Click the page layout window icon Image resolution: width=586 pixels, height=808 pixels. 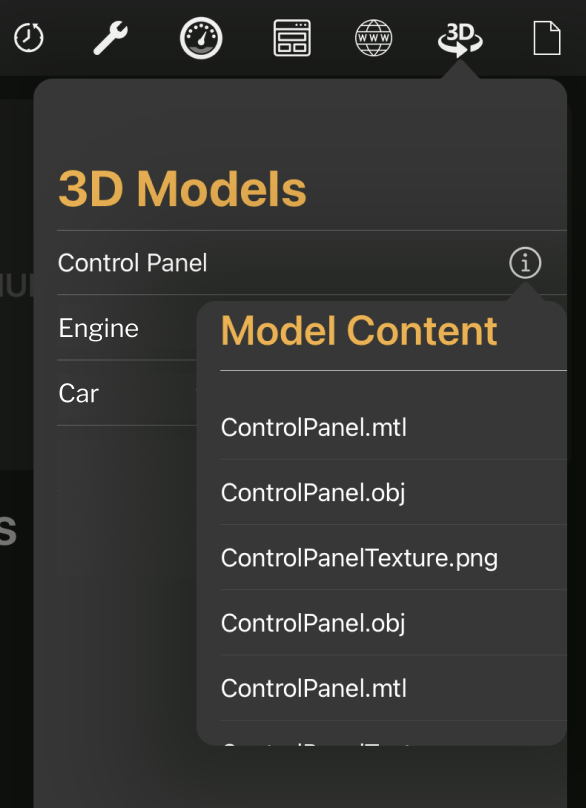click(292, 38)
